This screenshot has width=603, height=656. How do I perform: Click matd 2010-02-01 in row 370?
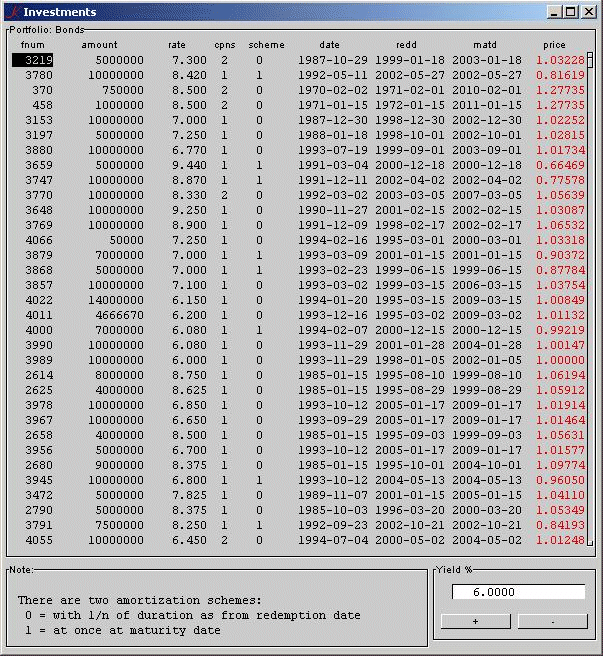[487, 90]
